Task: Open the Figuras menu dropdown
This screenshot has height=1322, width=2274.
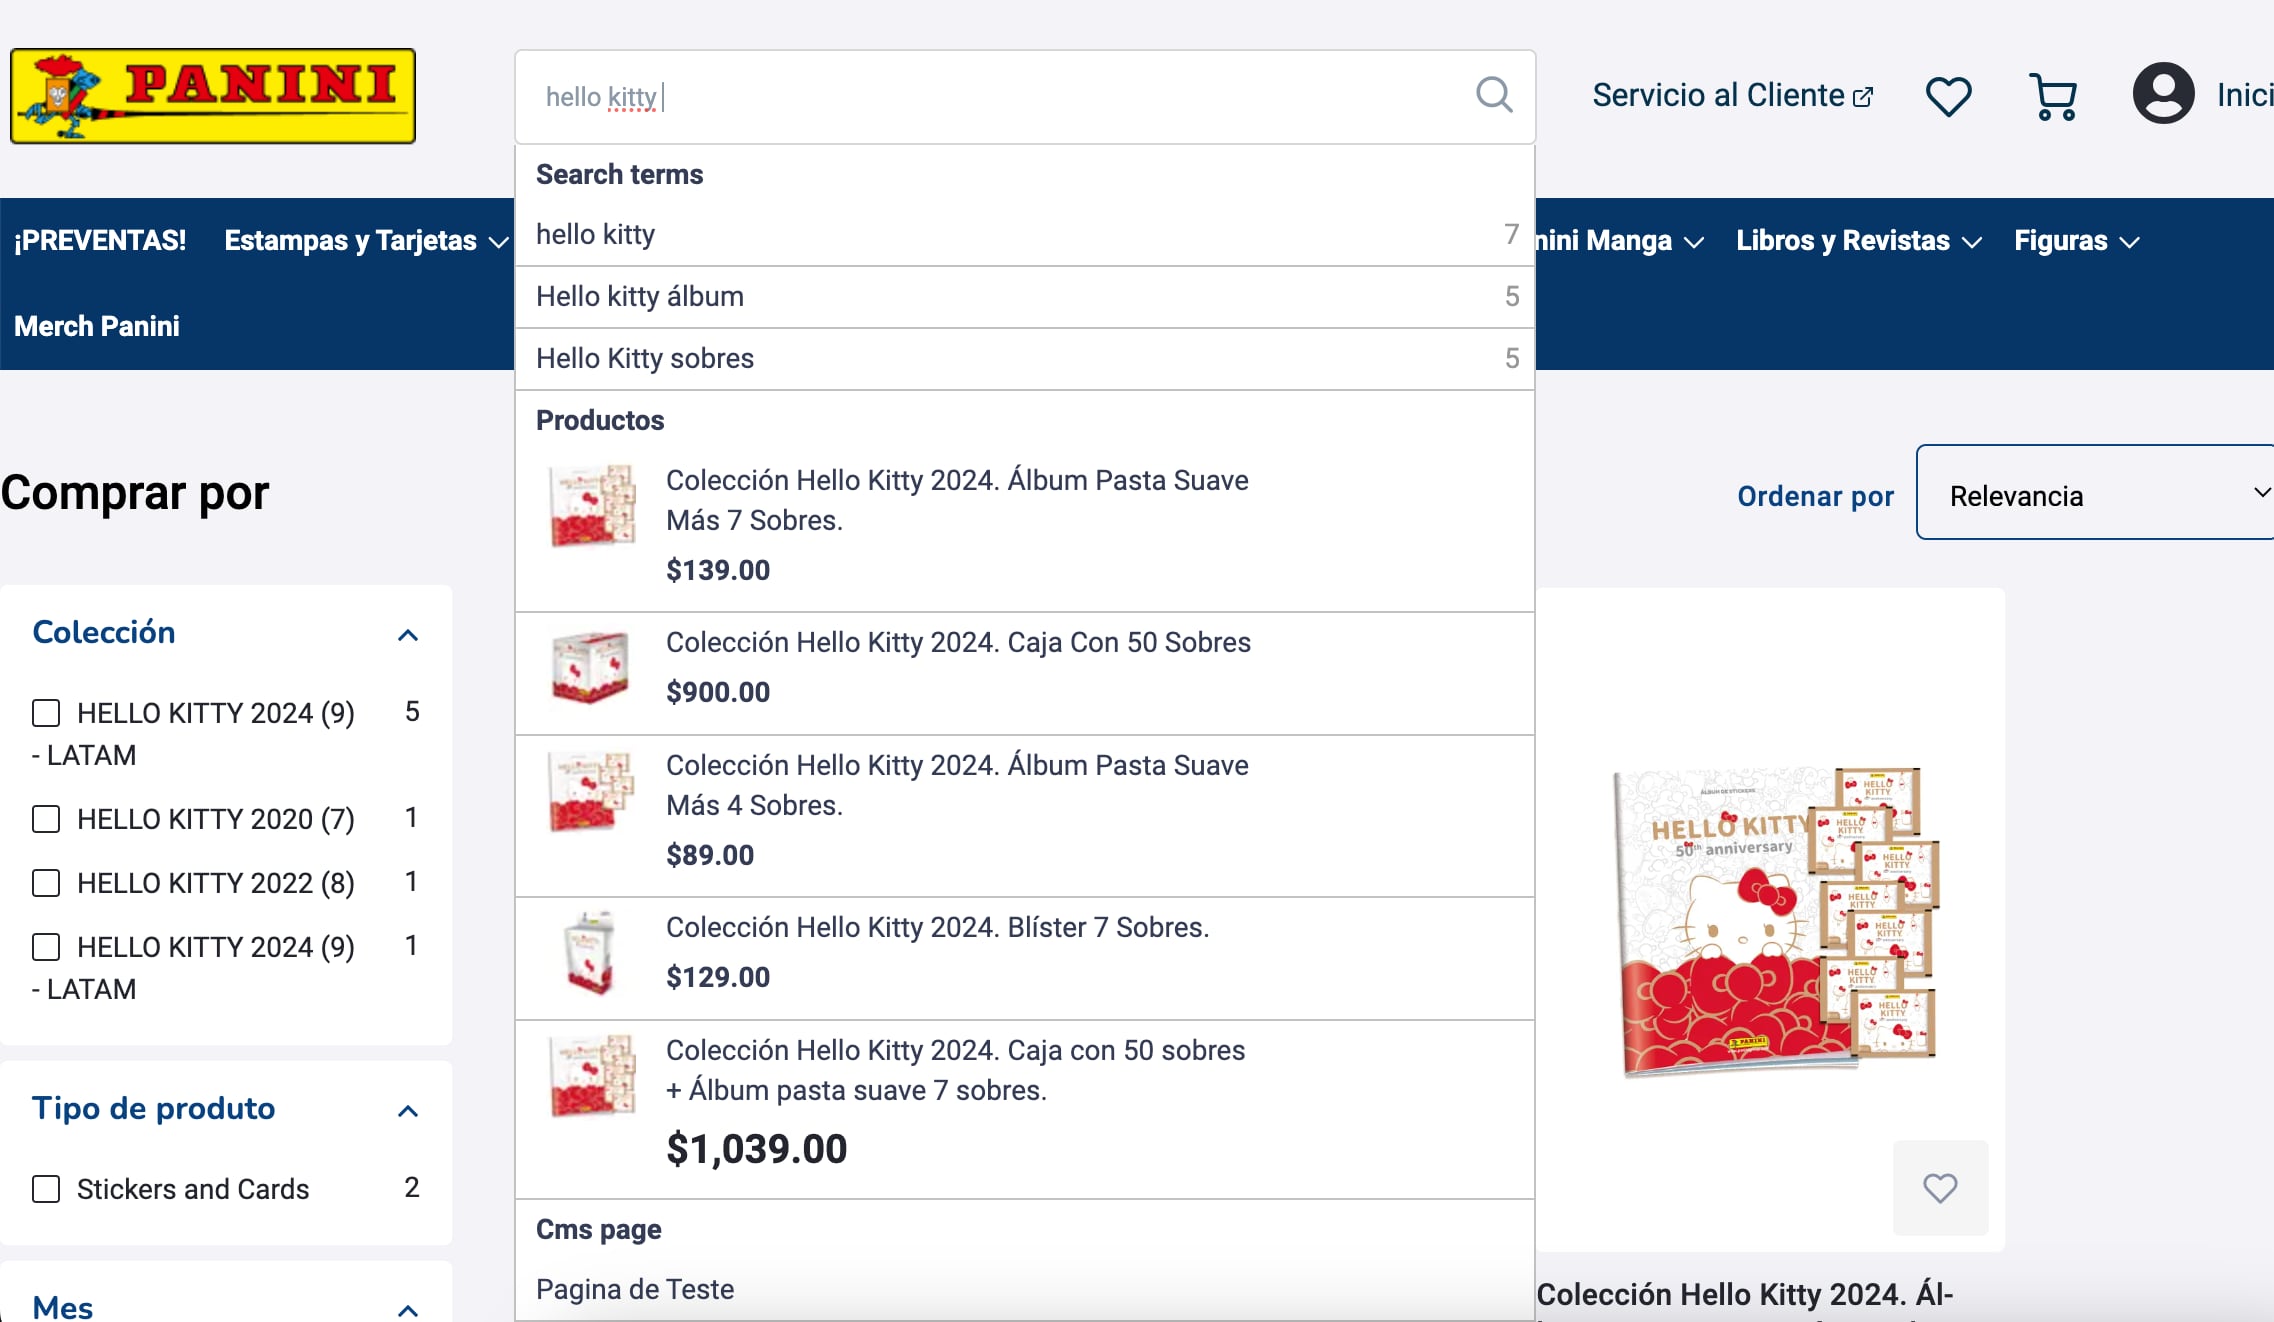Action: [x=2075, y=241]
